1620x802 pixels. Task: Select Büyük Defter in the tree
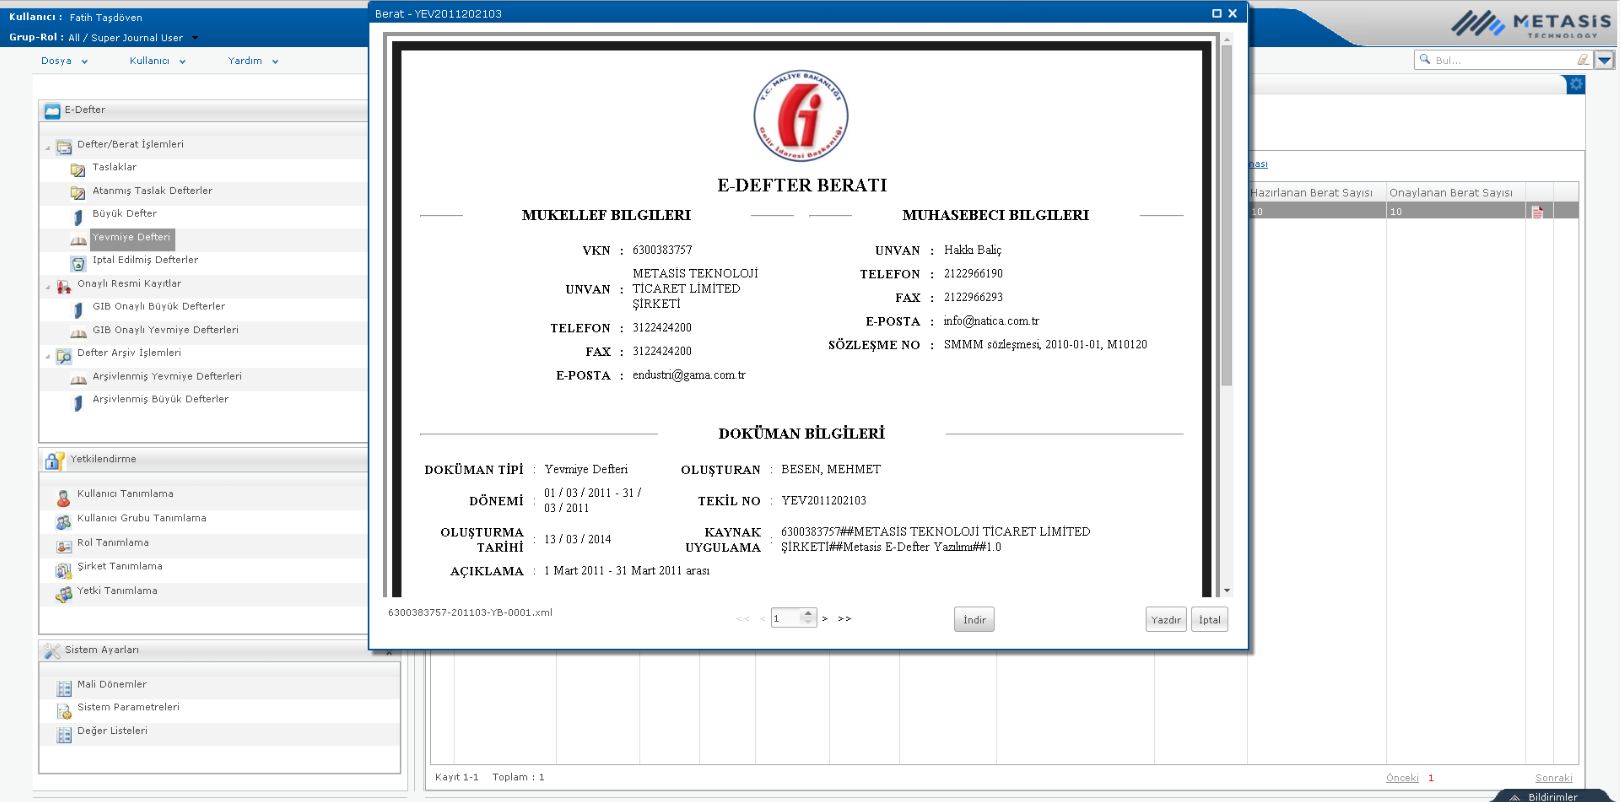click(x=125, y=214)
